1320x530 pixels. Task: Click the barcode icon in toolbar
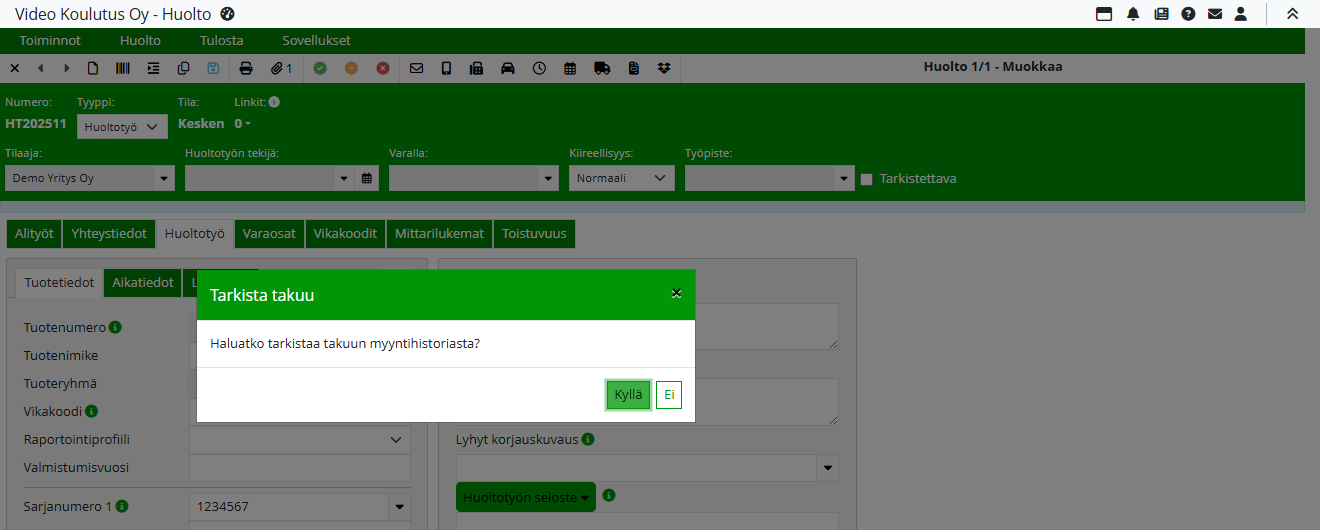pos(122,68)
